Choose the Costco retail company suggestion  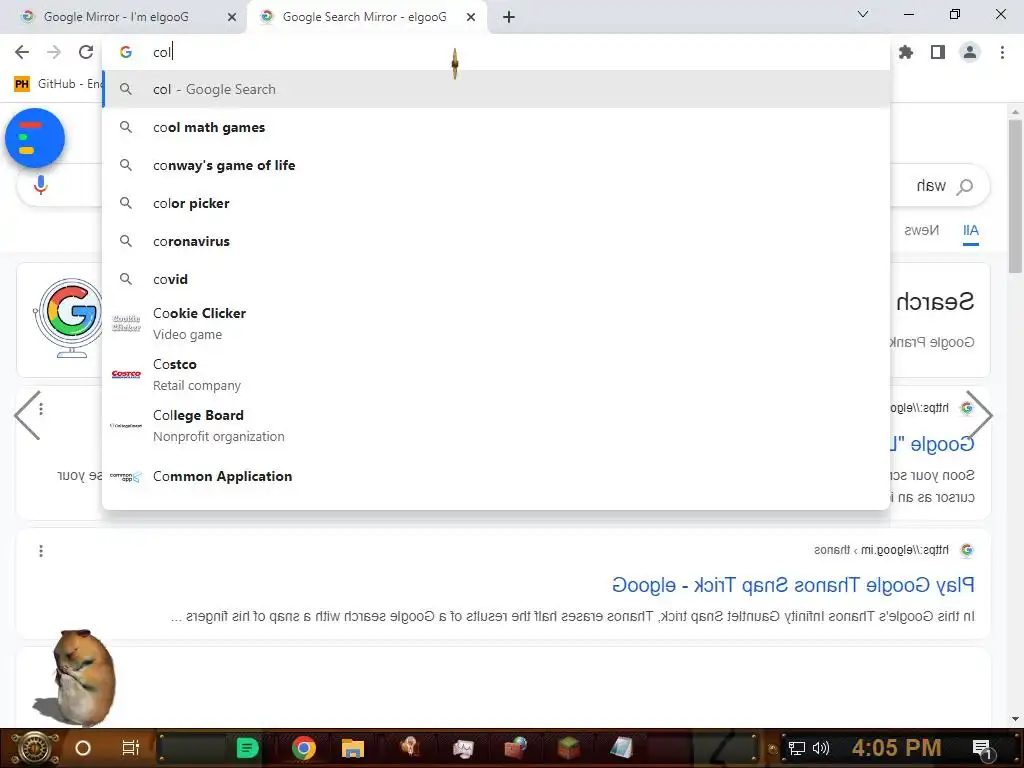click(x=496, y=374)
